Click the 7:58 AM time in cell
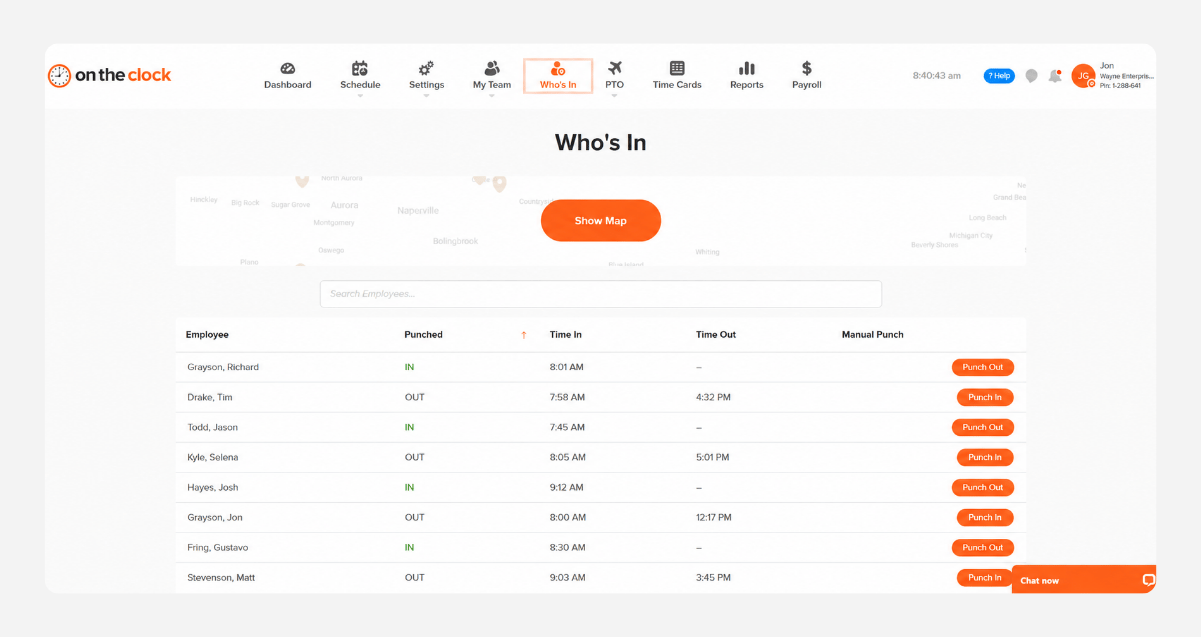The image size is (1201, 637). pos(567,397)
